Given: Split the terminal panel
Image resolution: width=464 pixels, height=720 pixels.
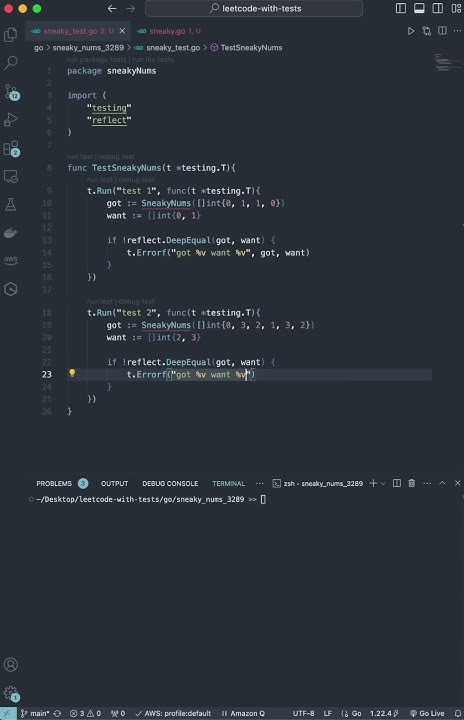Looking at the screenshot, I should coord(397,483).
